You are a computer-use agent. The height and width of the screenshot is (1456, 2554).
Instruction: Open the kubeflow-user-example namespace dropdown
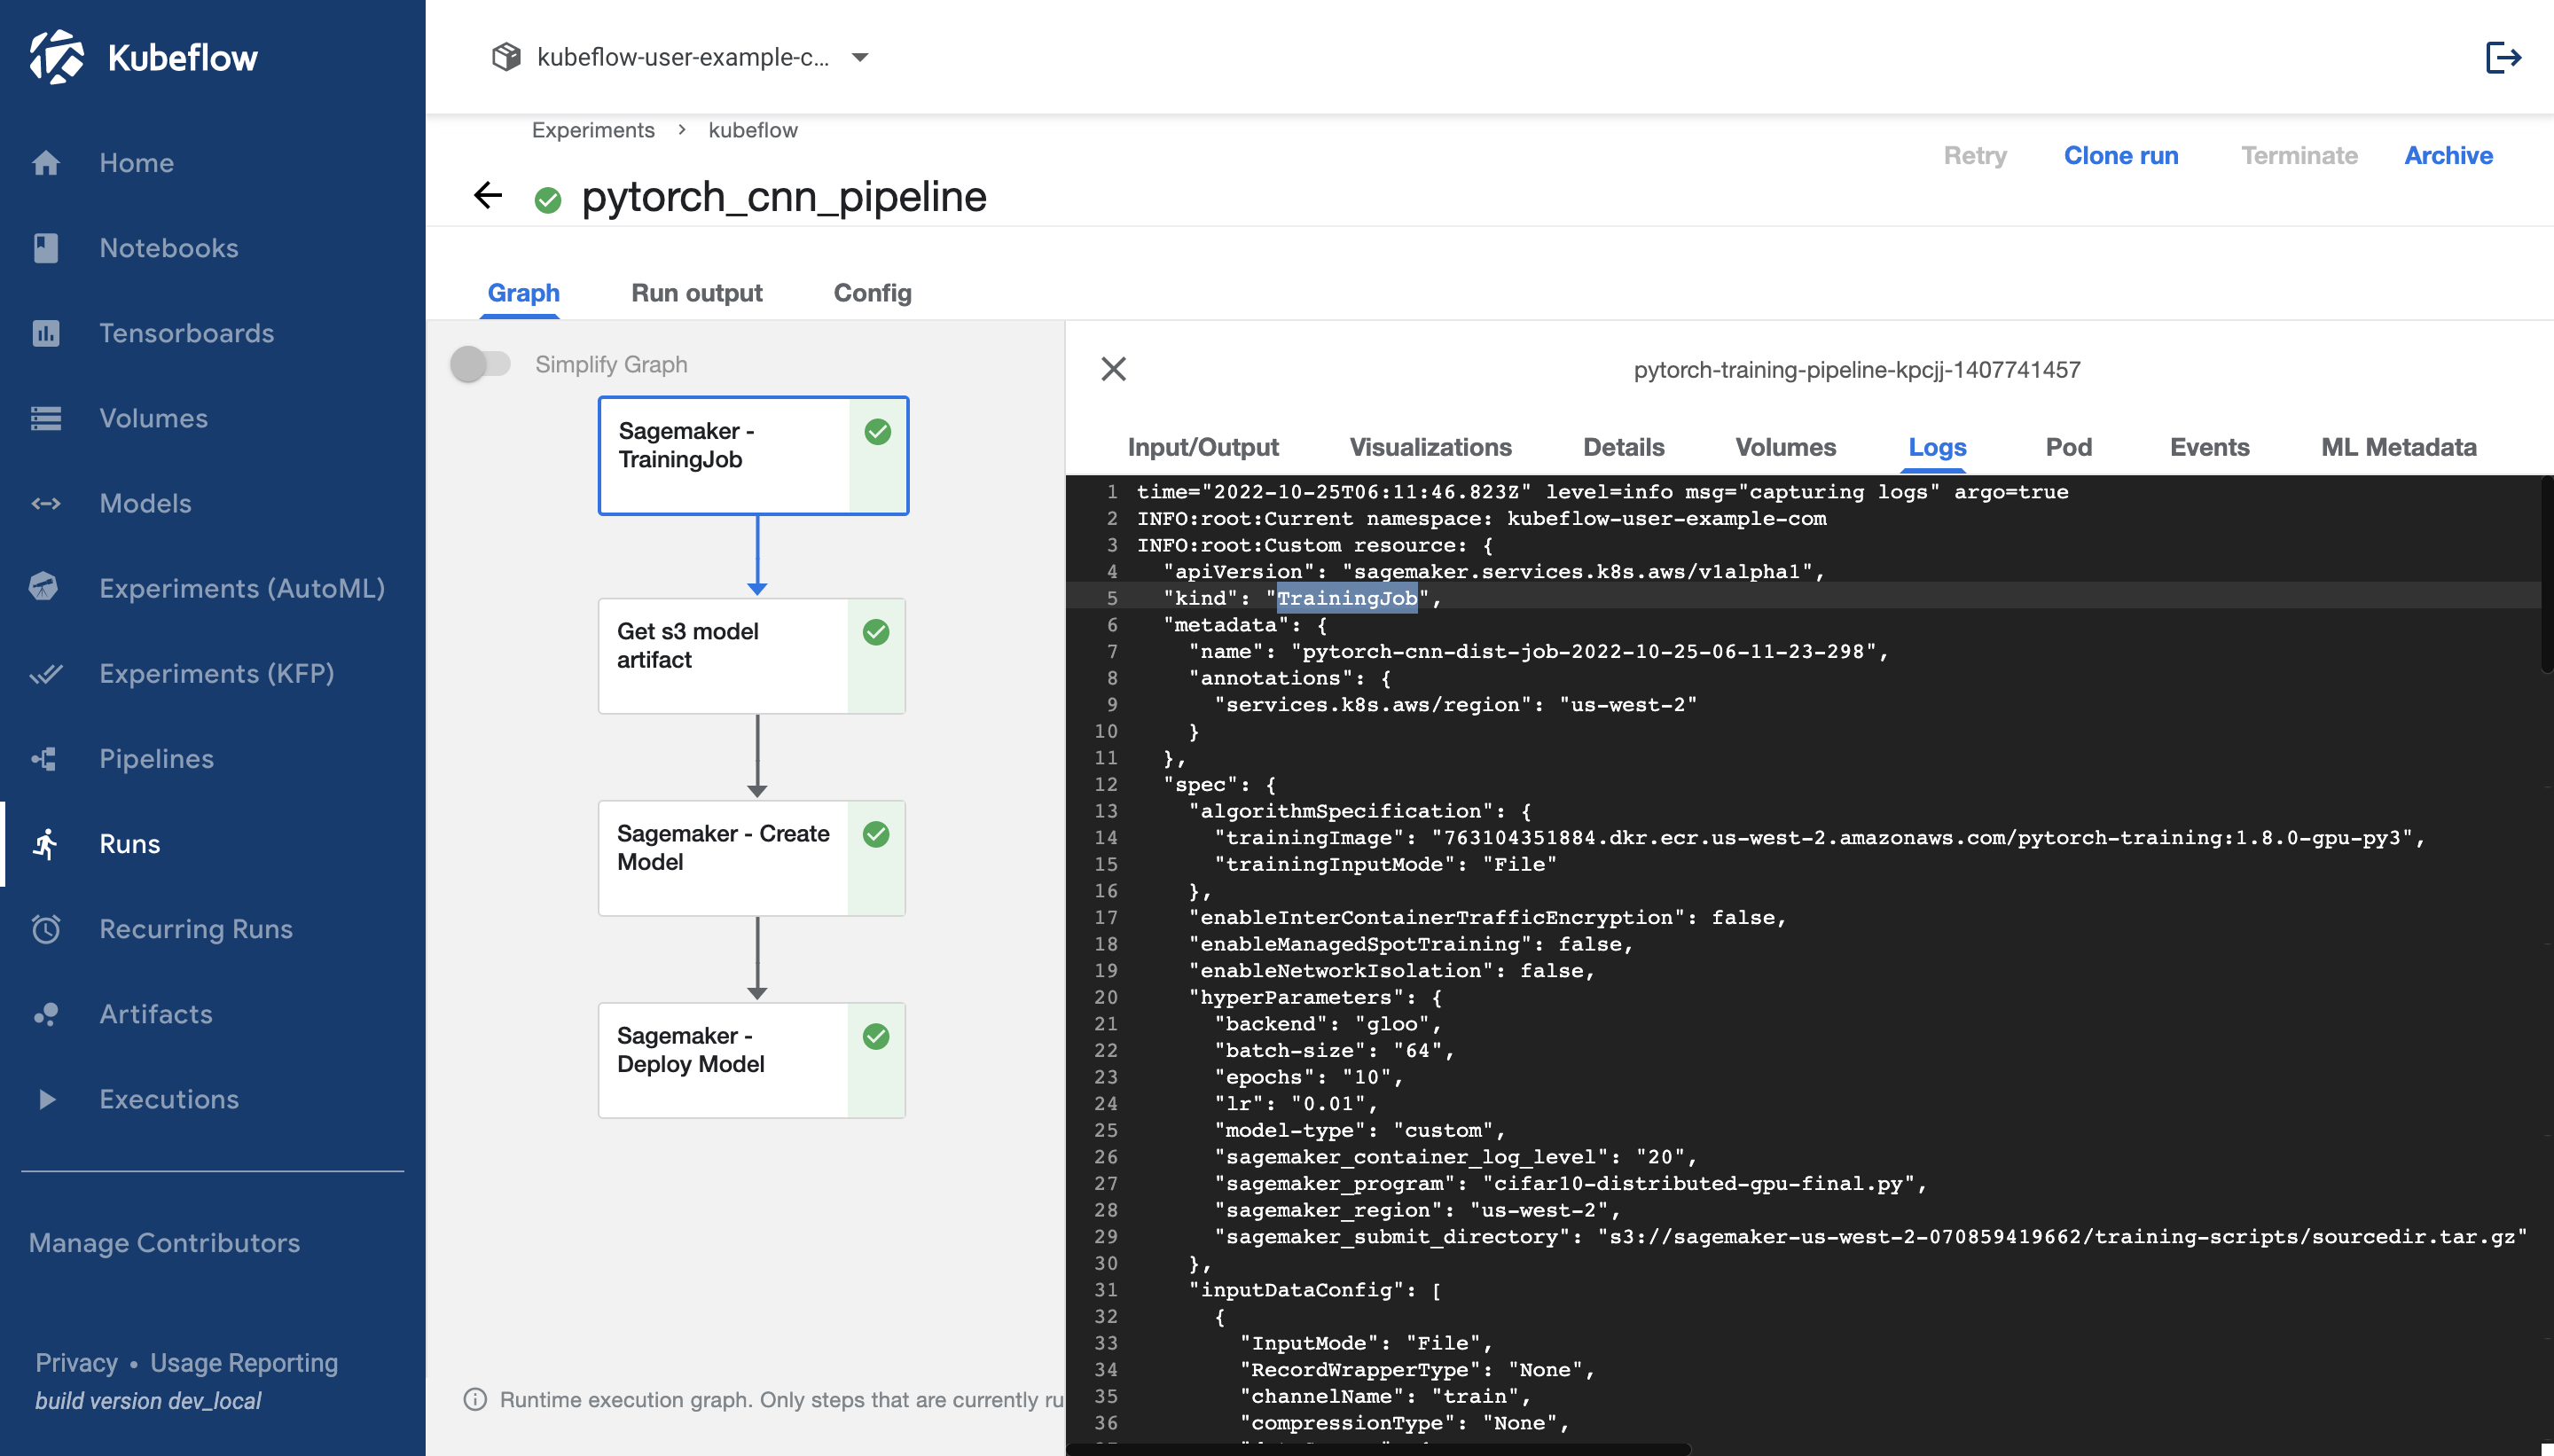coord(860,58)
